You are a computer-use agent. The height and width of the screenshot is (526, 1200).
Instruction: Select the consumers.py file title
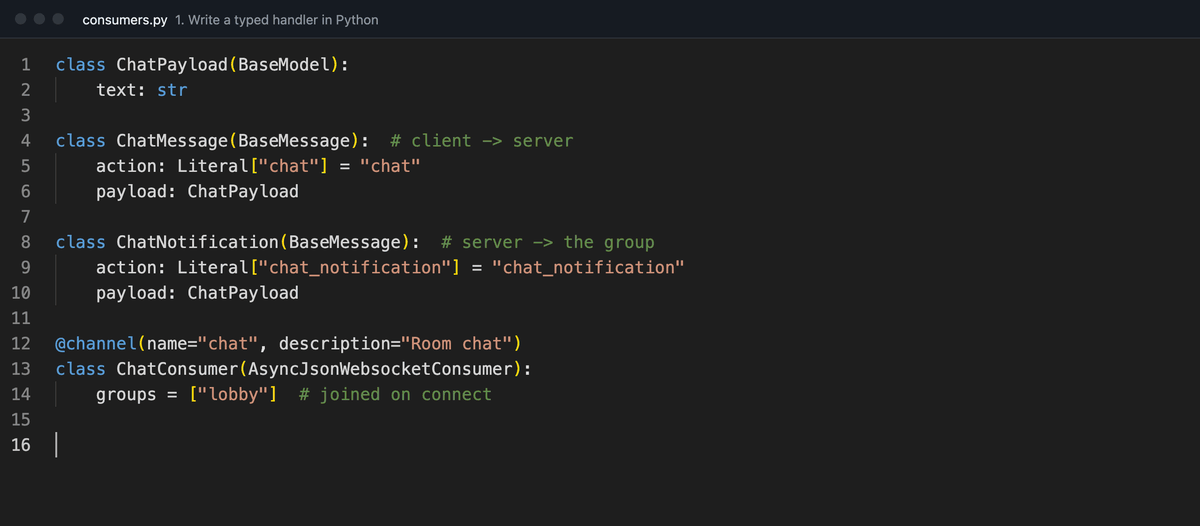click(125, 20)
